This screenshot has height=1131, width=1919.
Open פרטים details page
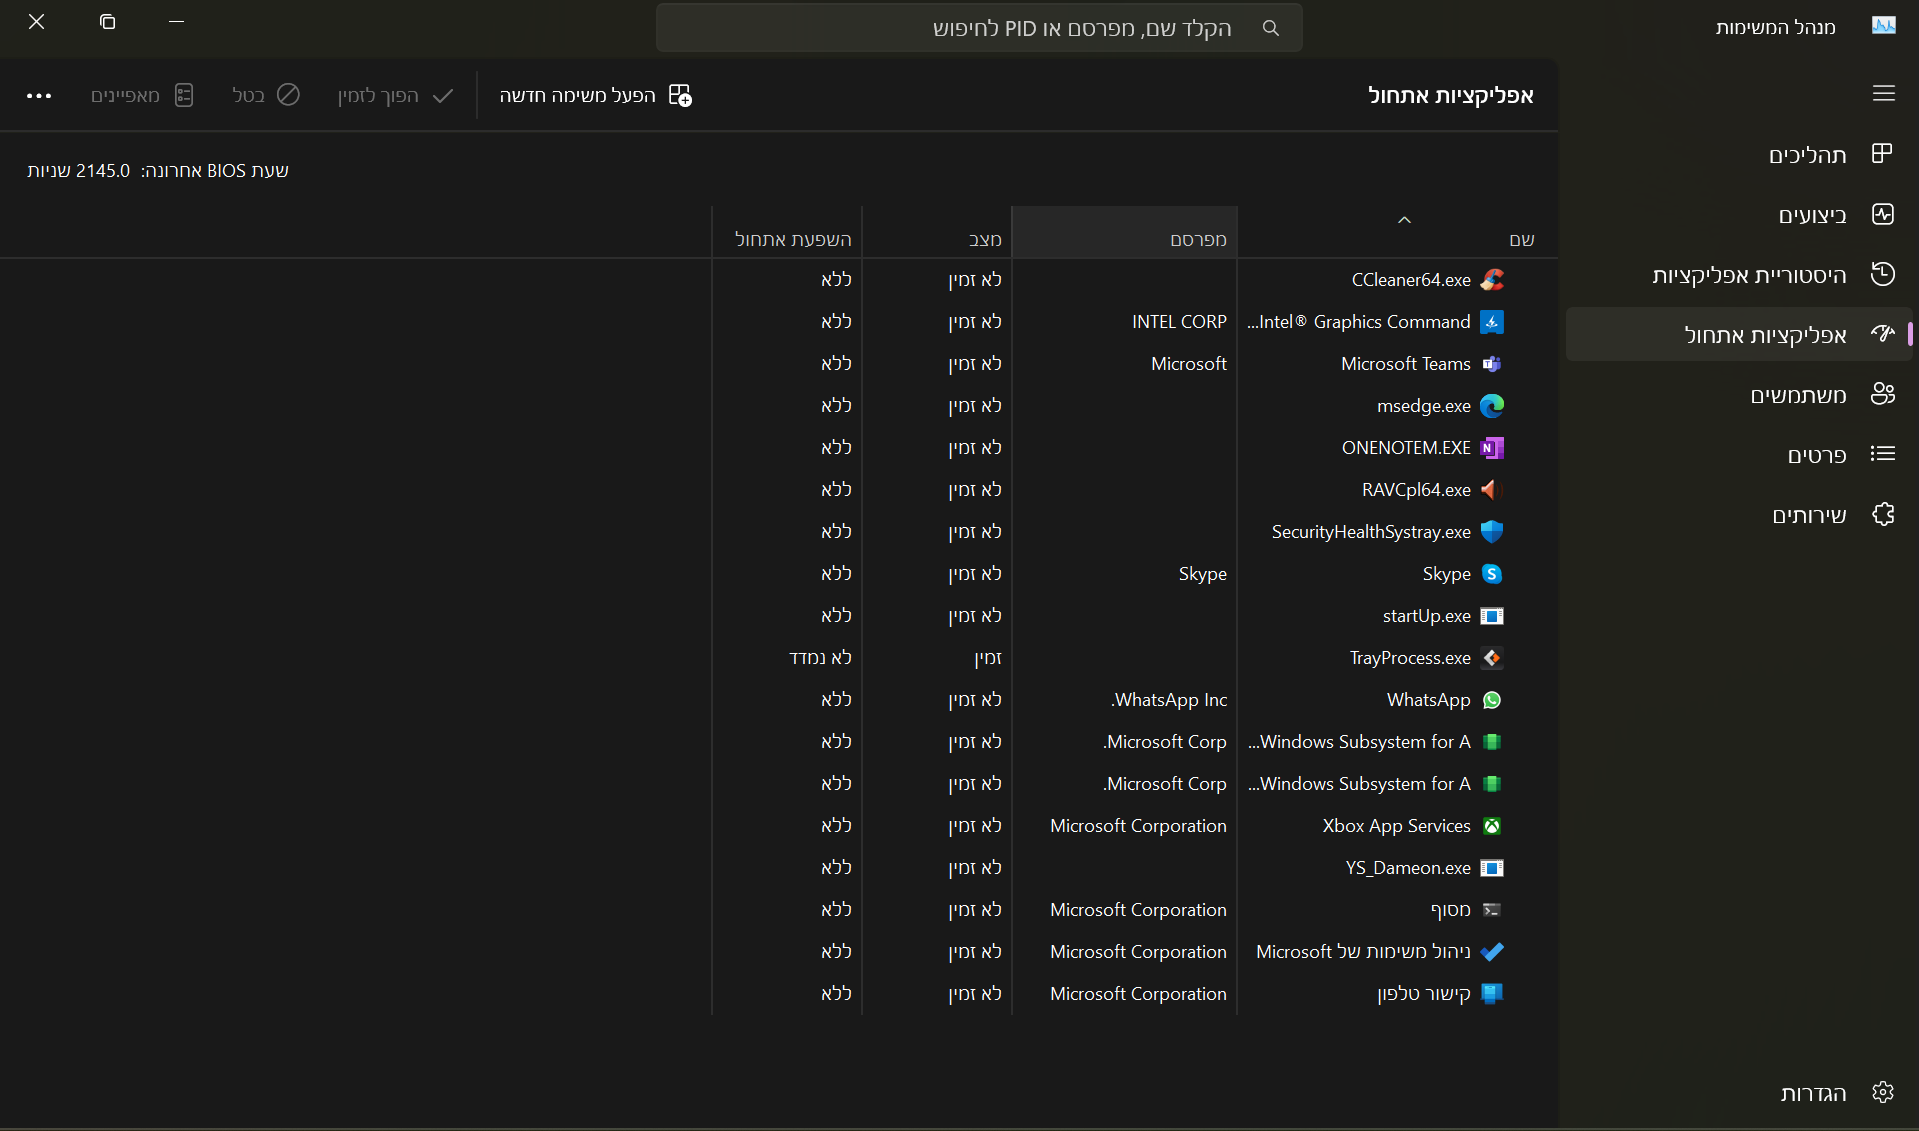click(x=1740, y=455)
